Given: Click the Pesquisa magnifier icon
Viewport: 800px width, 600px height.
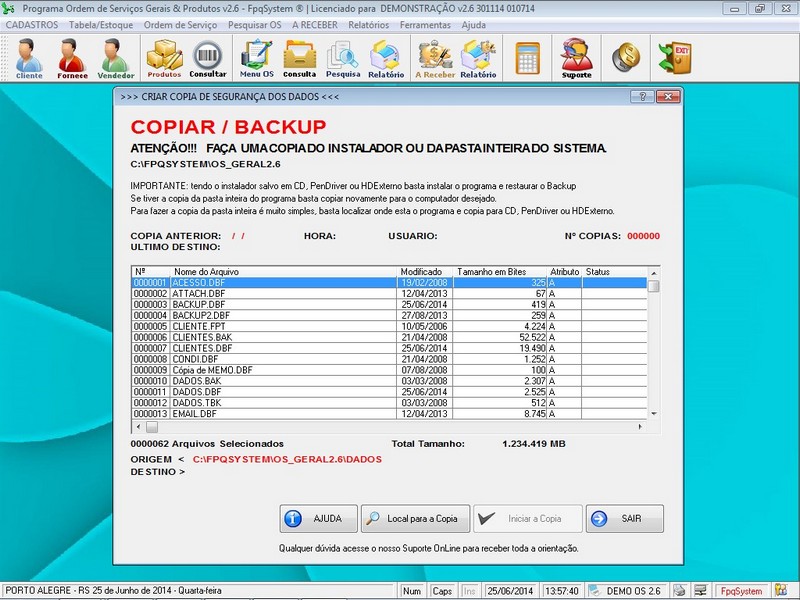Looking at the screenshot, I should tap(343, 58).
